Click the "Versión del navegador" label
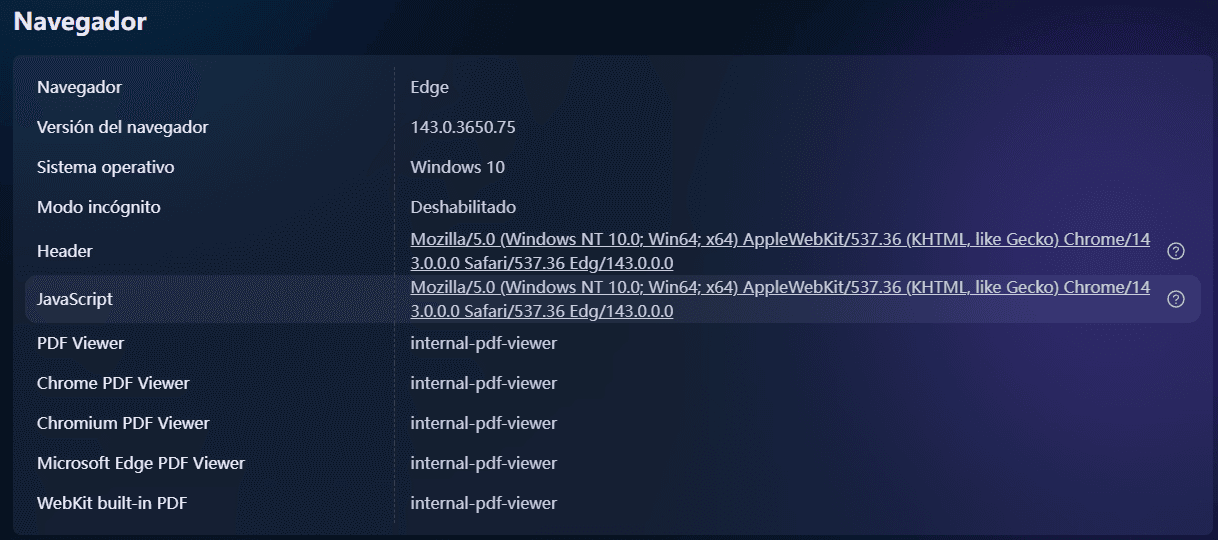 [x=122, y=127]
